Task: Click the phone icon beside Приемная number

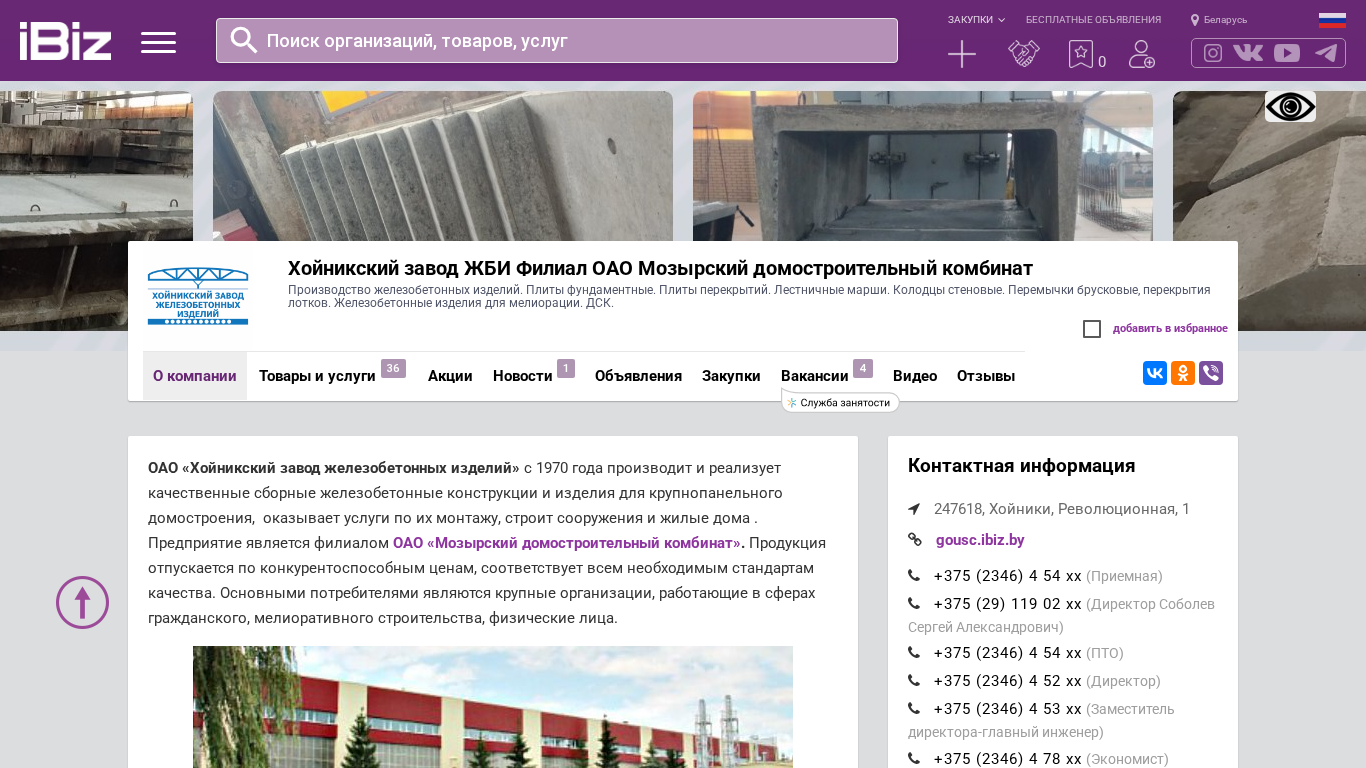Action: click(x=914, y=576)
